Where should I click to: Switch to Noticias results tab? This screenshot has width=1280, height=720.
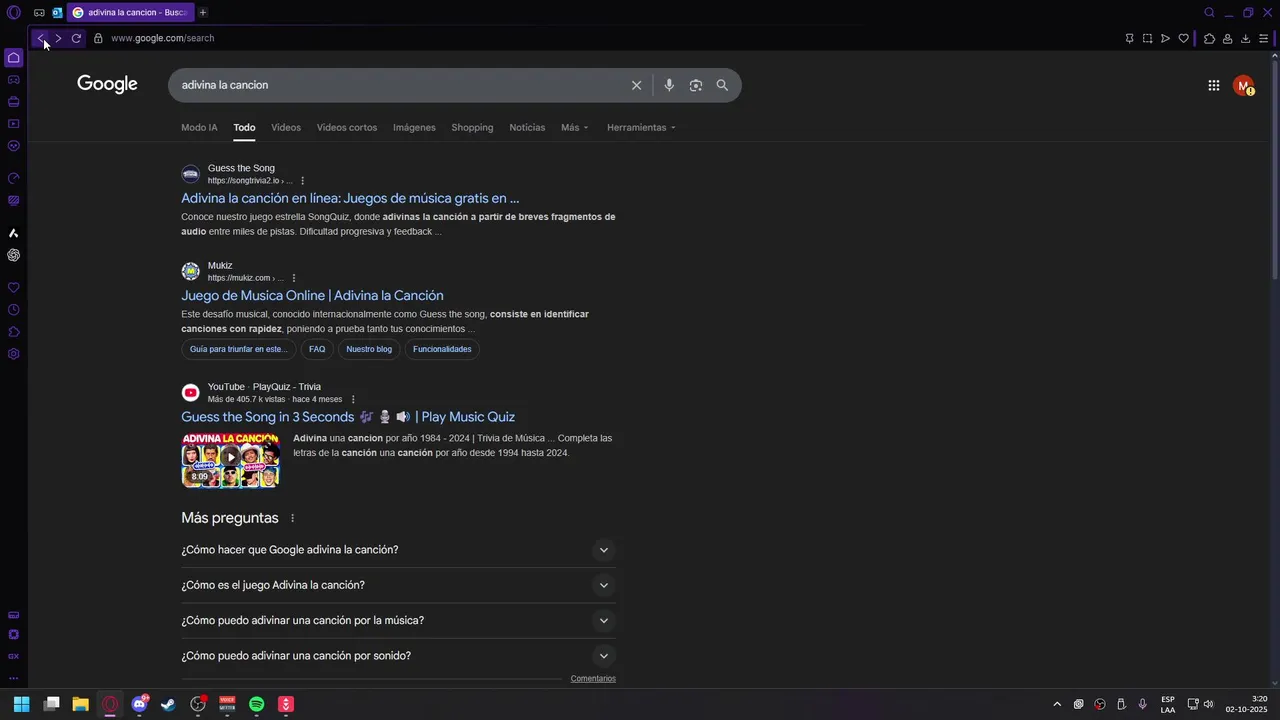click(x=527, y=128)
